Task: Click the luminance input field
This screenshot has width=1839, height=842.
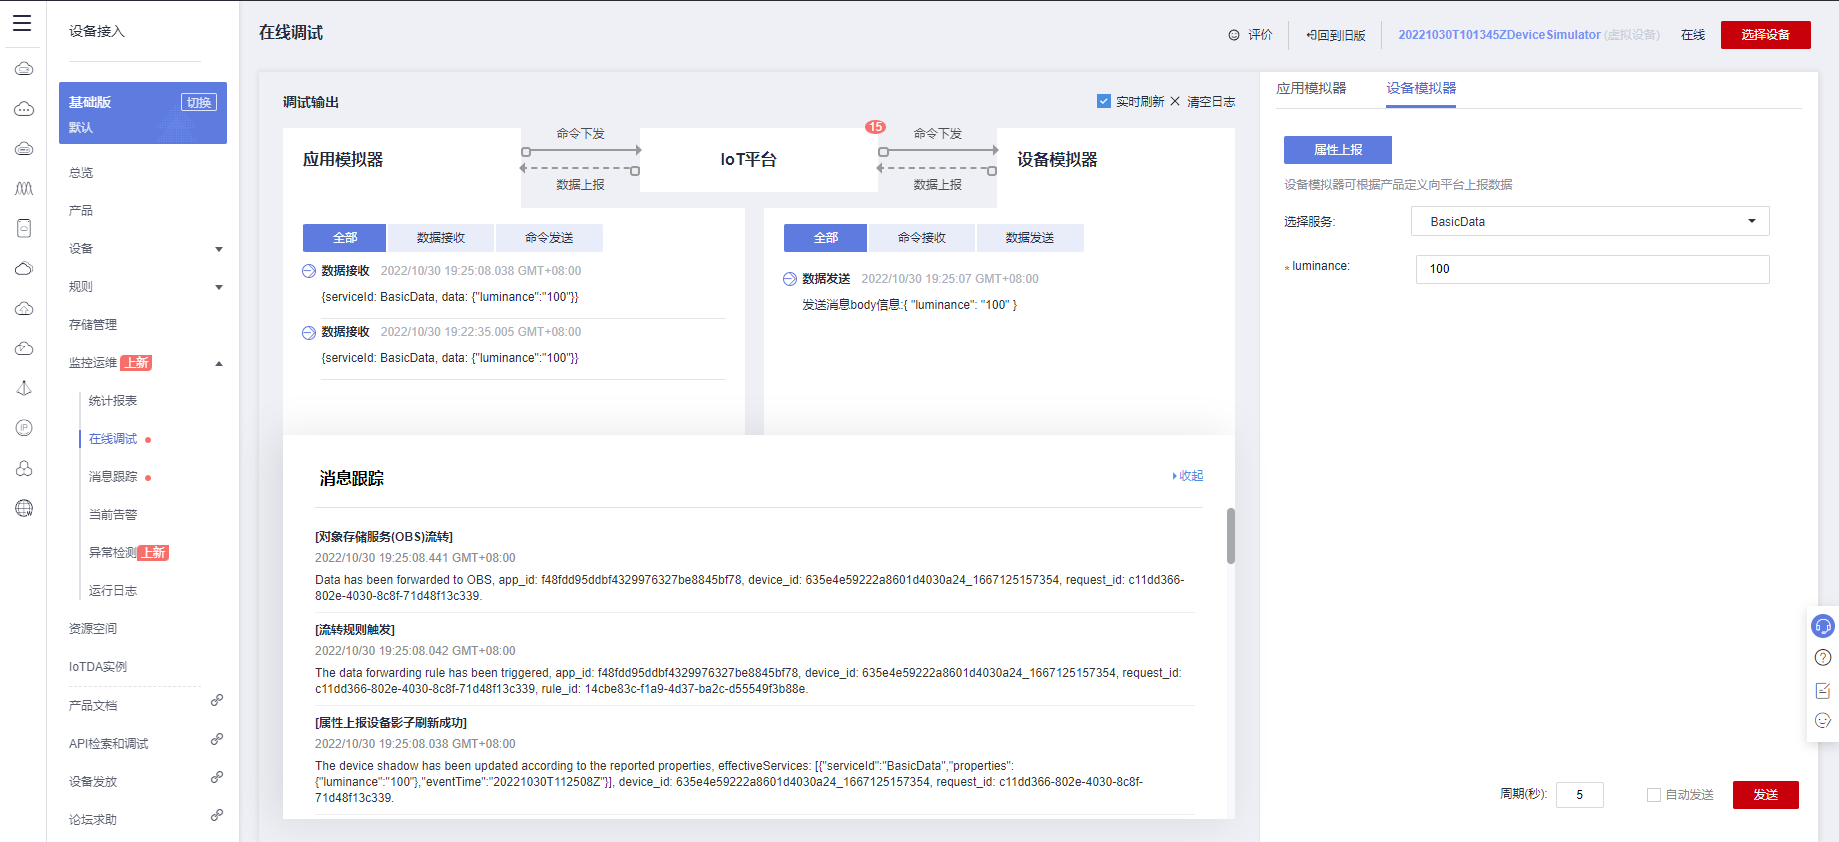Action: click(1592, 269)
